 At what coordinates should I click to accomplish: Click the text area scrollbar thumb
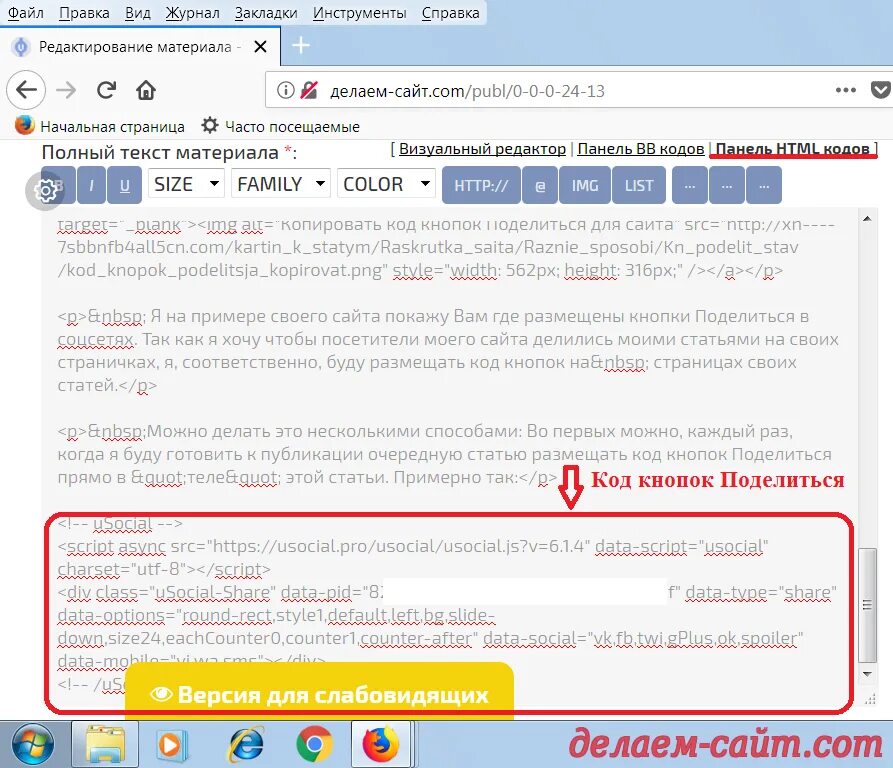(x=867, y=605)
